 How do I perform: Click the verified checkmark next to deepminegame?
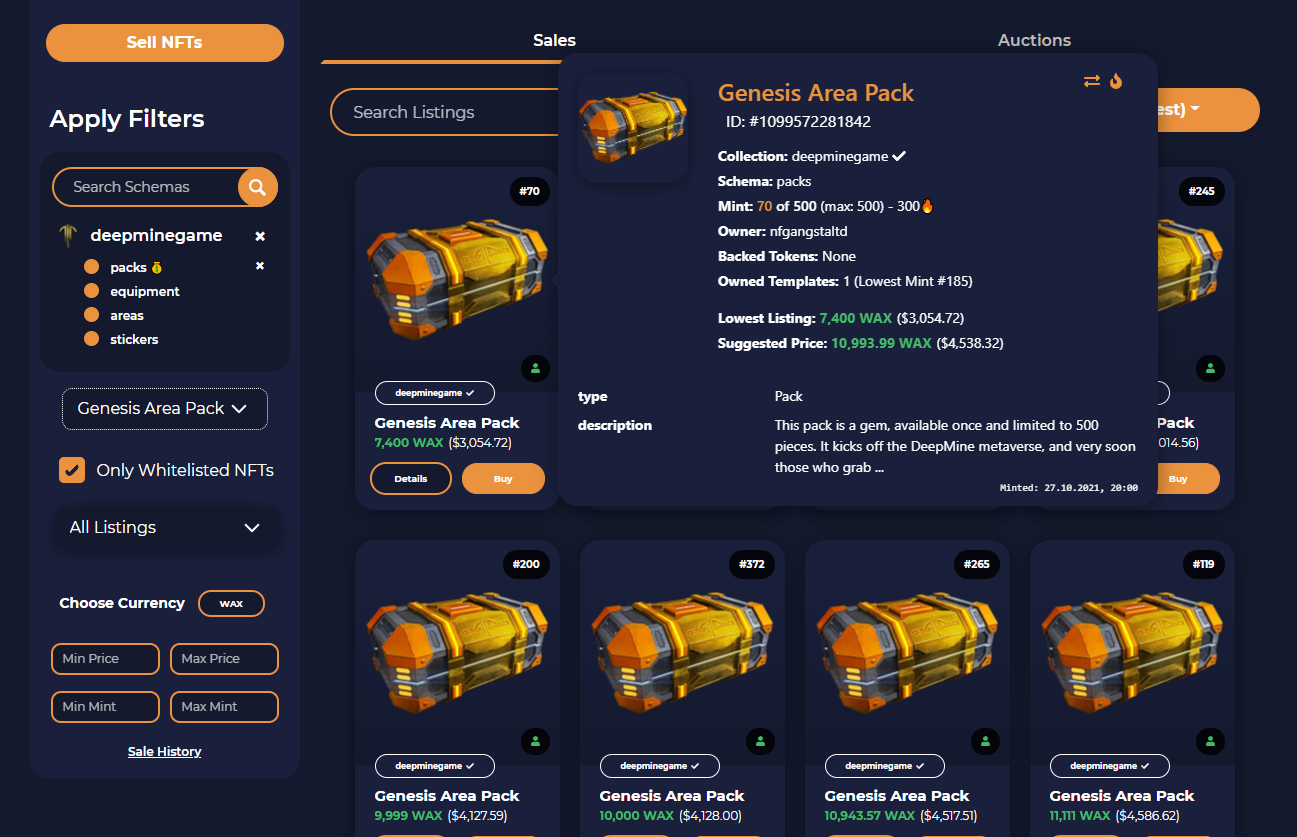pos(899,156)
